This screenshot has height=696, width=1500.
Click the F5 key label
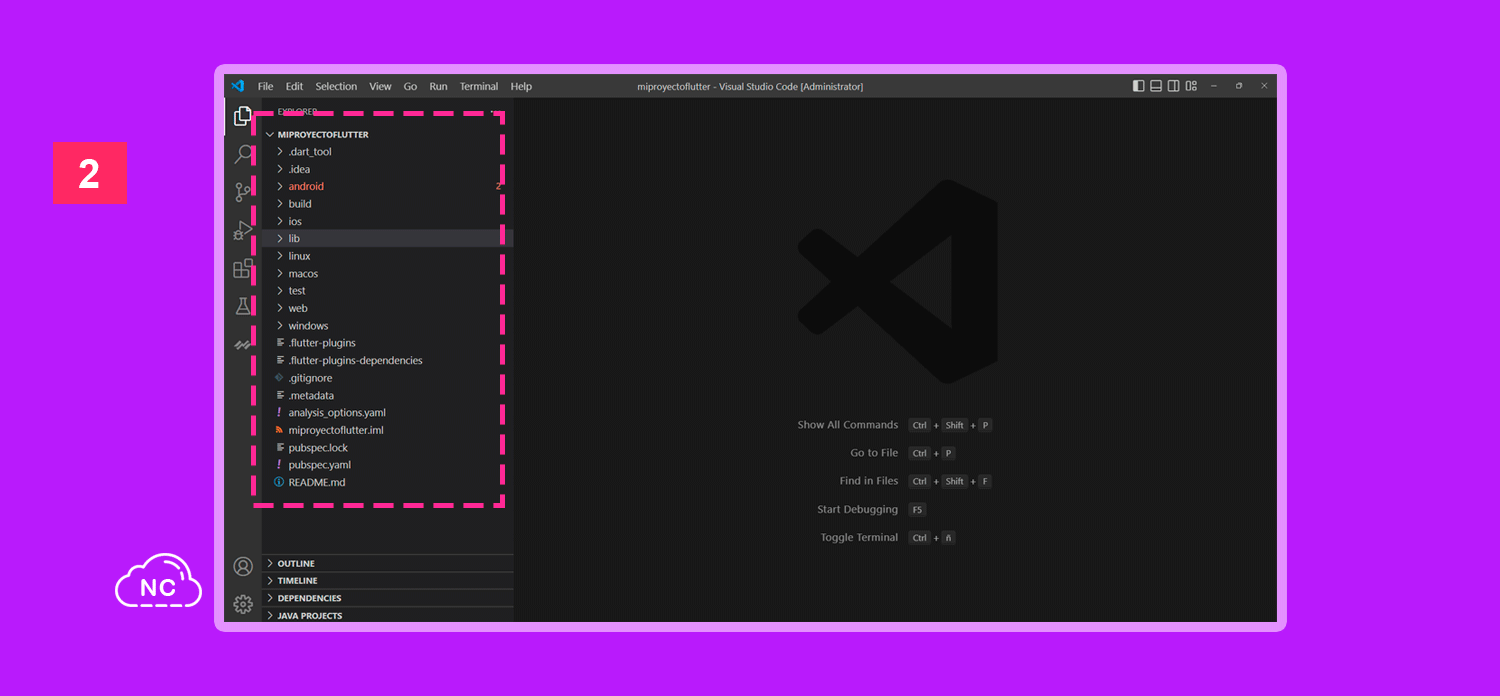pos(917,509)
